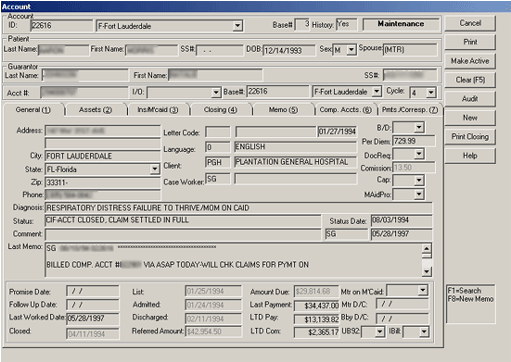This screenshot has height=362, width=511.
Task: Expand the Cap dropdown
Action: tap(419, 180)
